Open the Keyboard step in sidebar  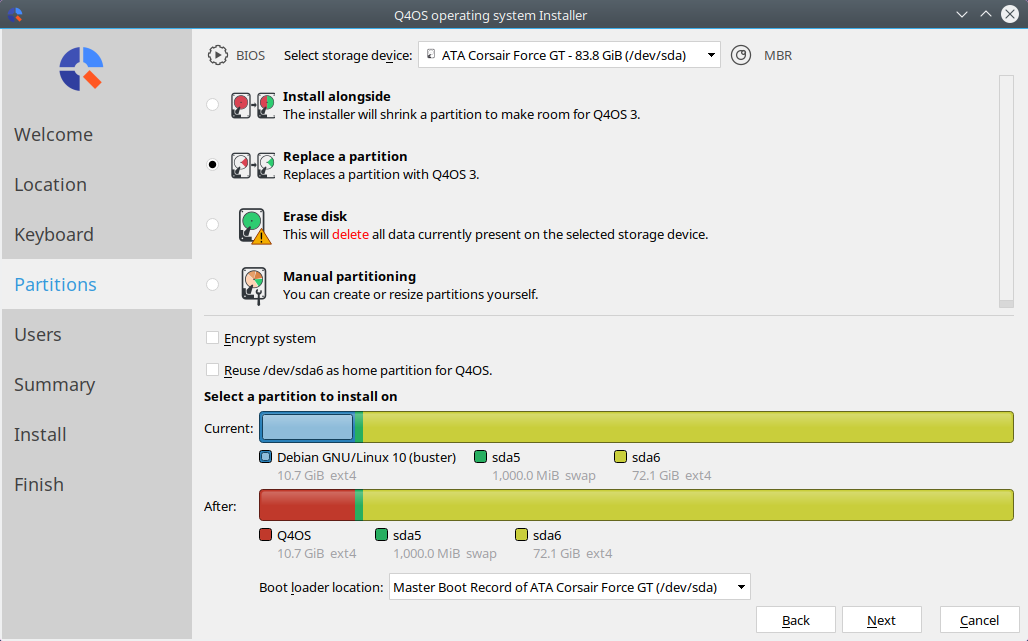pos(54,234)
